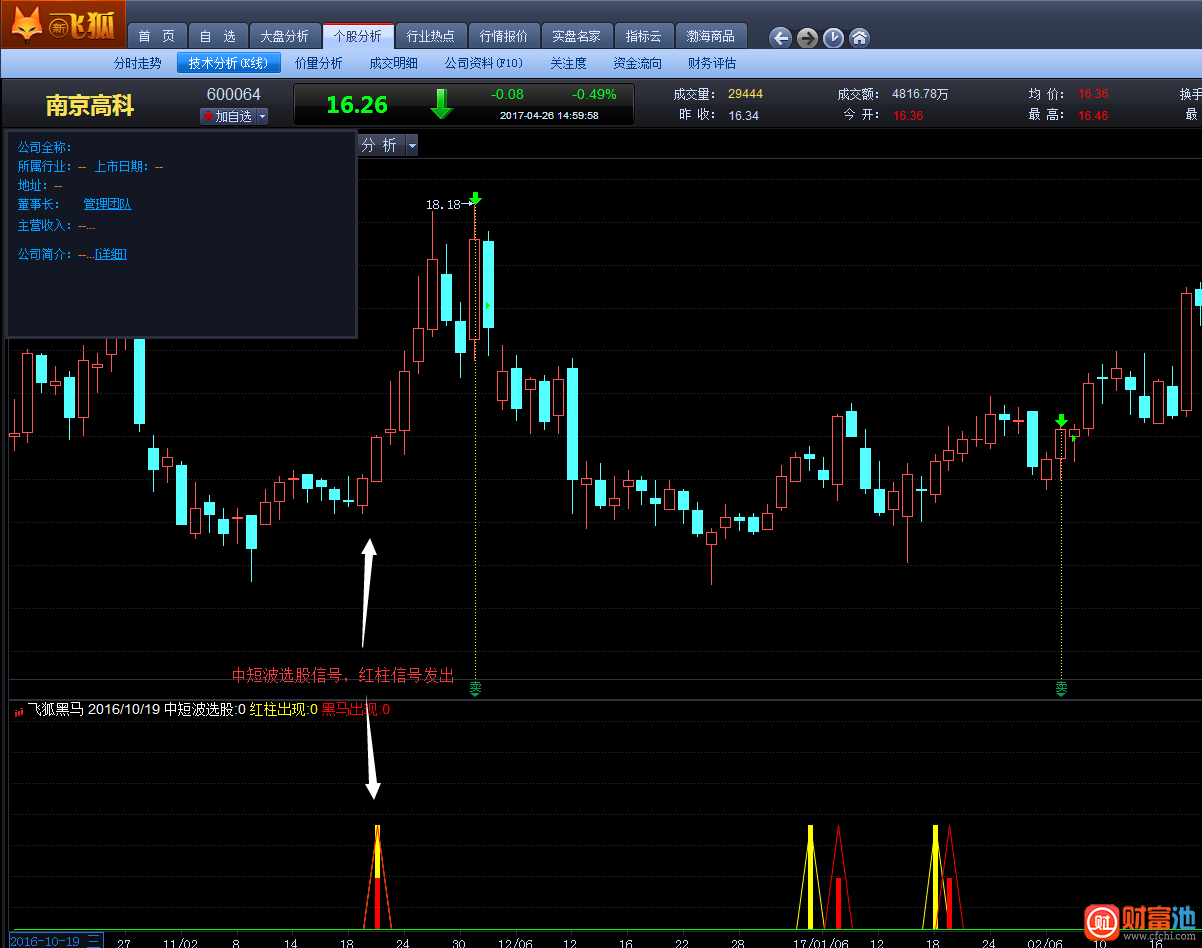Click the 昨收 value 16.34

coord(743,115)
